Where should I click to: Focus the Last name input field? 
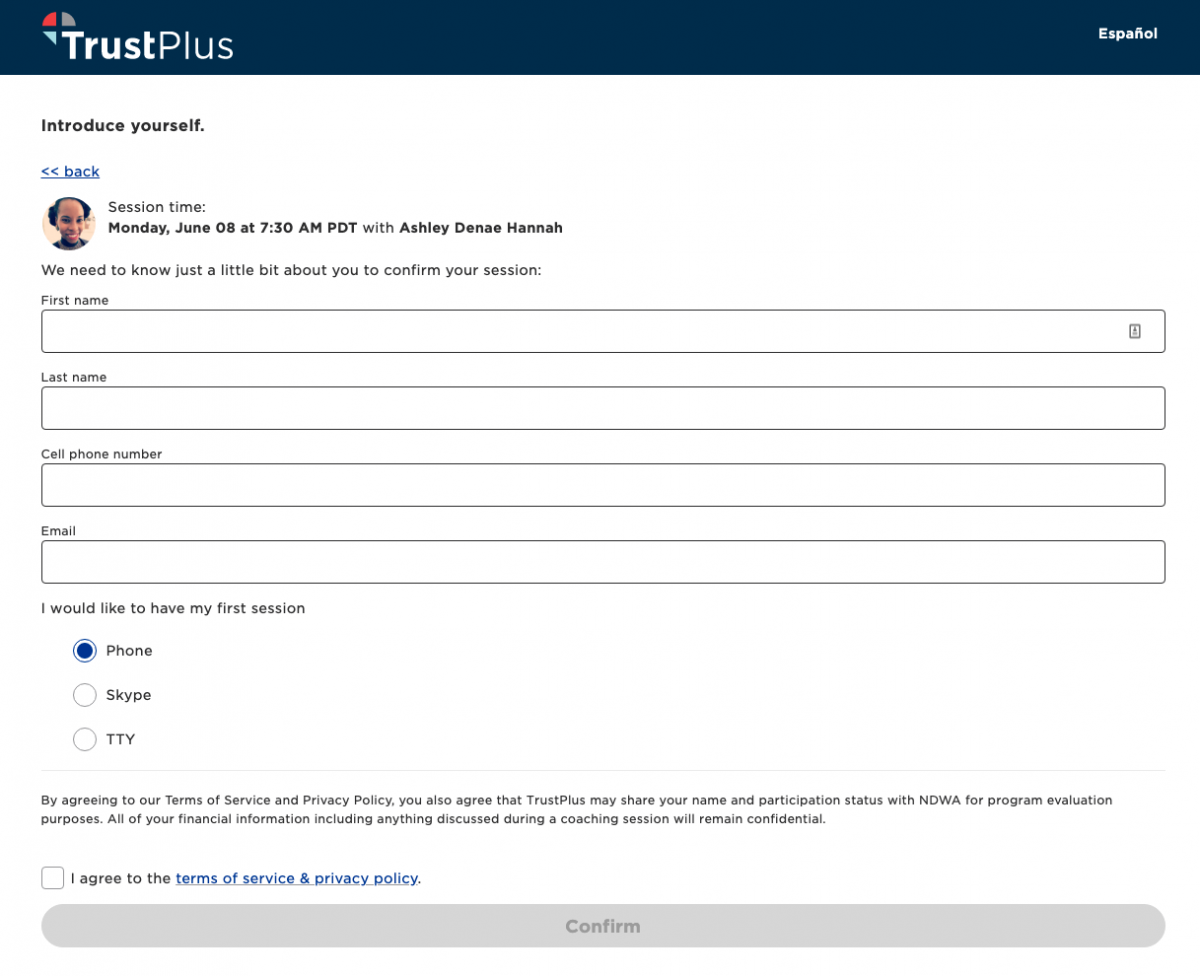(x=600, y=407)
